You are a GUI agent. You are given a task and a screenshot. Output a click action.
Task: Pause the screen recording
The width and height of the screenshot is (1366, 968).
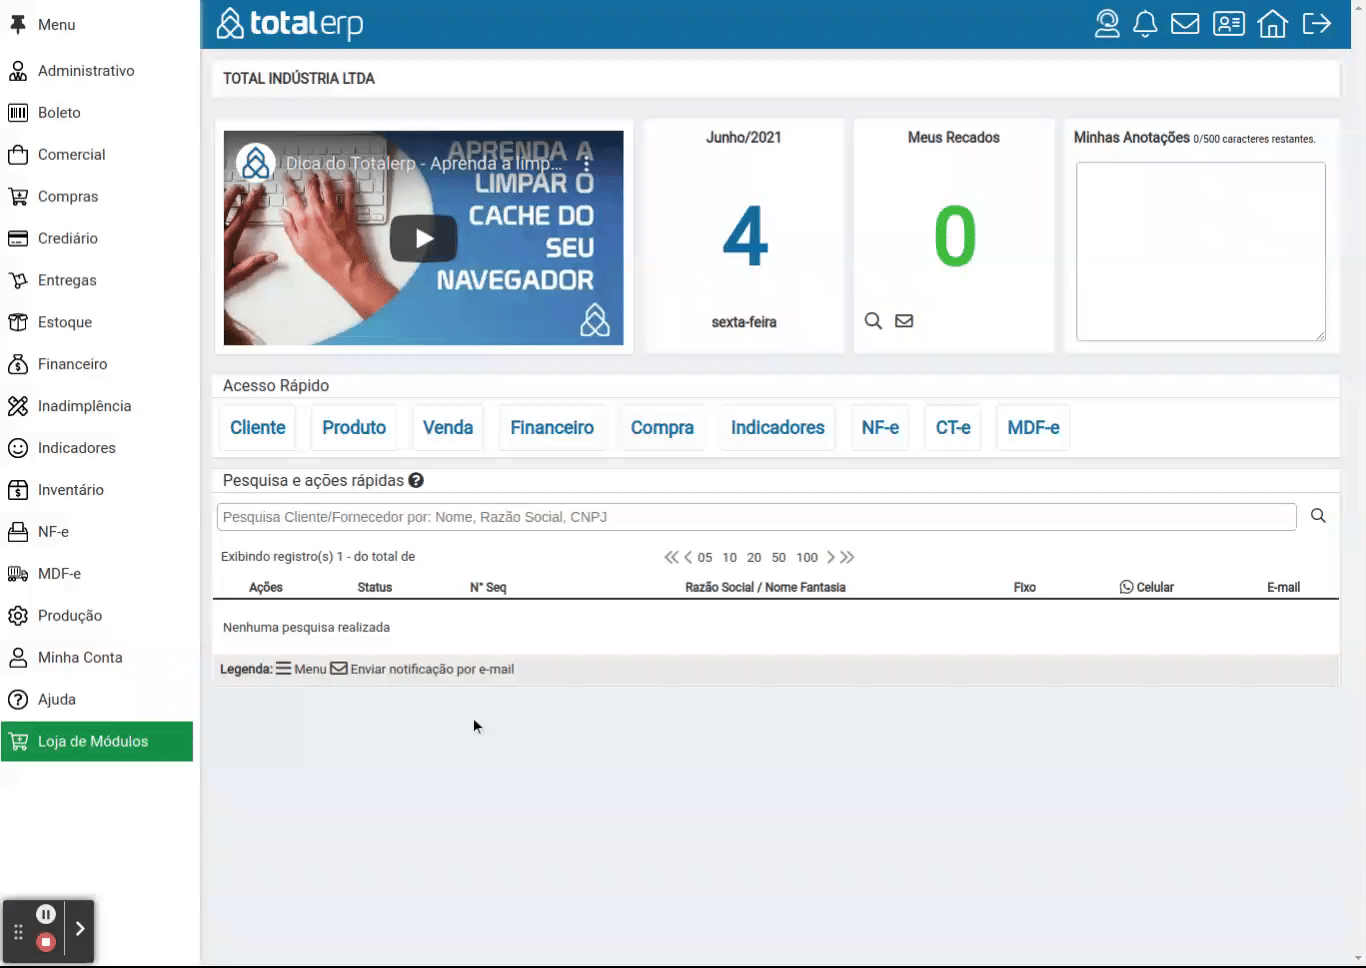pos(46,914)
